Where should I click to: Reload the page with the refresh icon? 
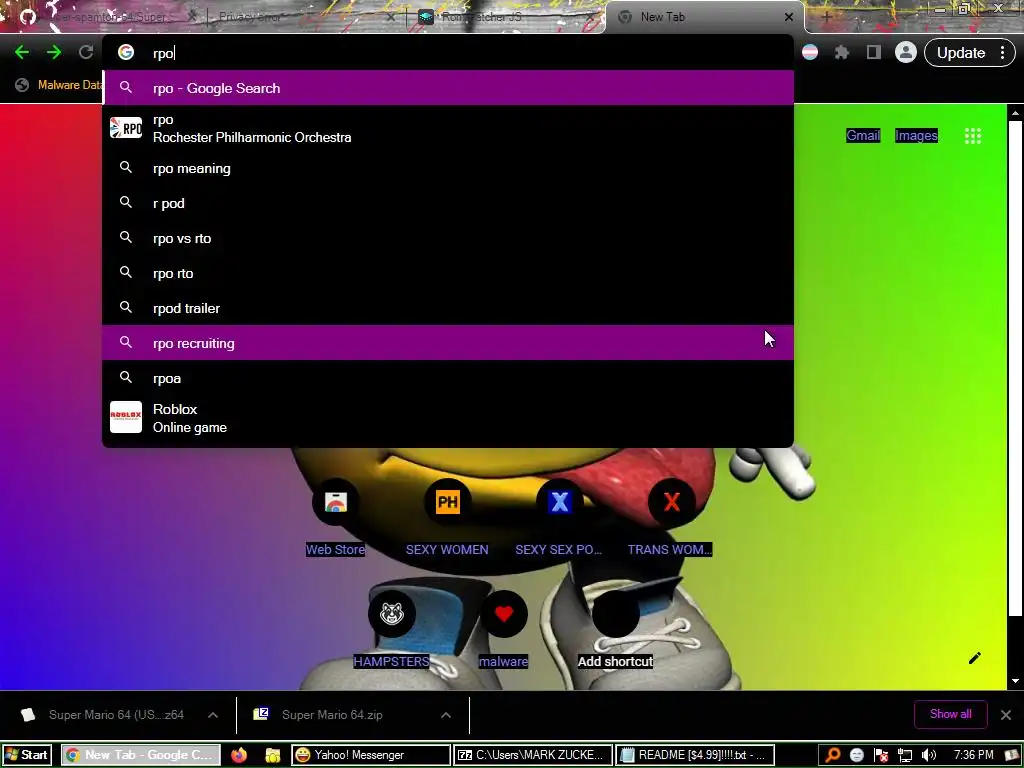coord(86,52)
